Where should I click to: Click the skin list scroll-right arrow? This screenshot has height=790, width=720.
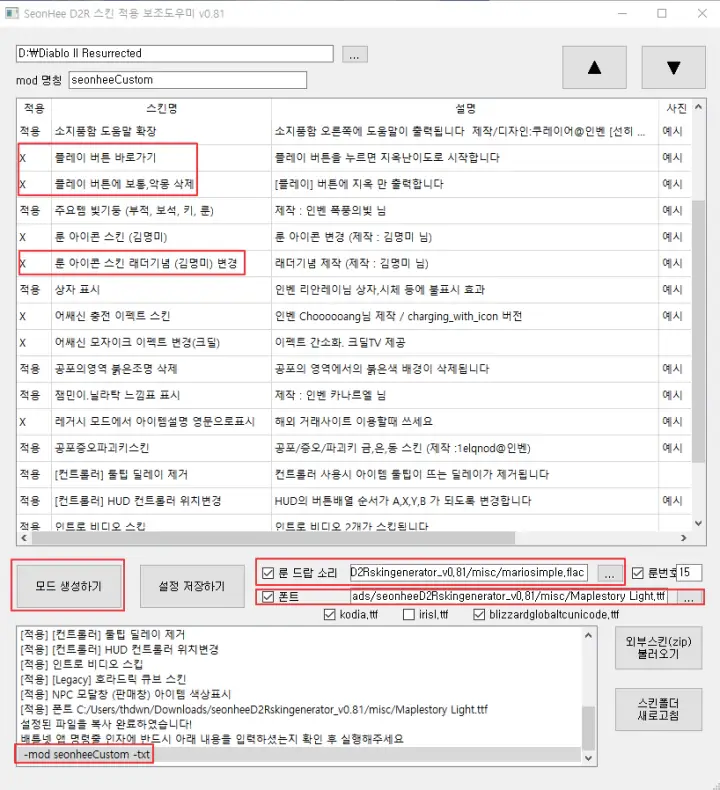684,538
